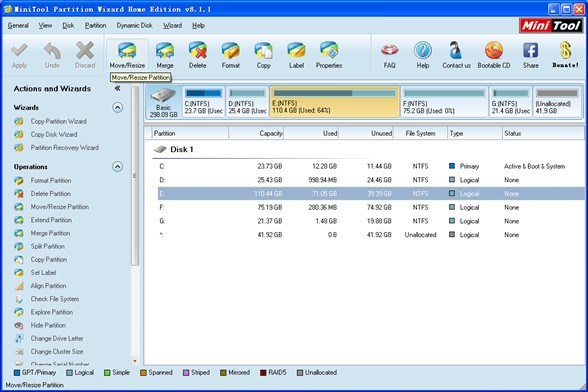Open the View menu
This screenshot has width=588, height=392.
point(45,26)
